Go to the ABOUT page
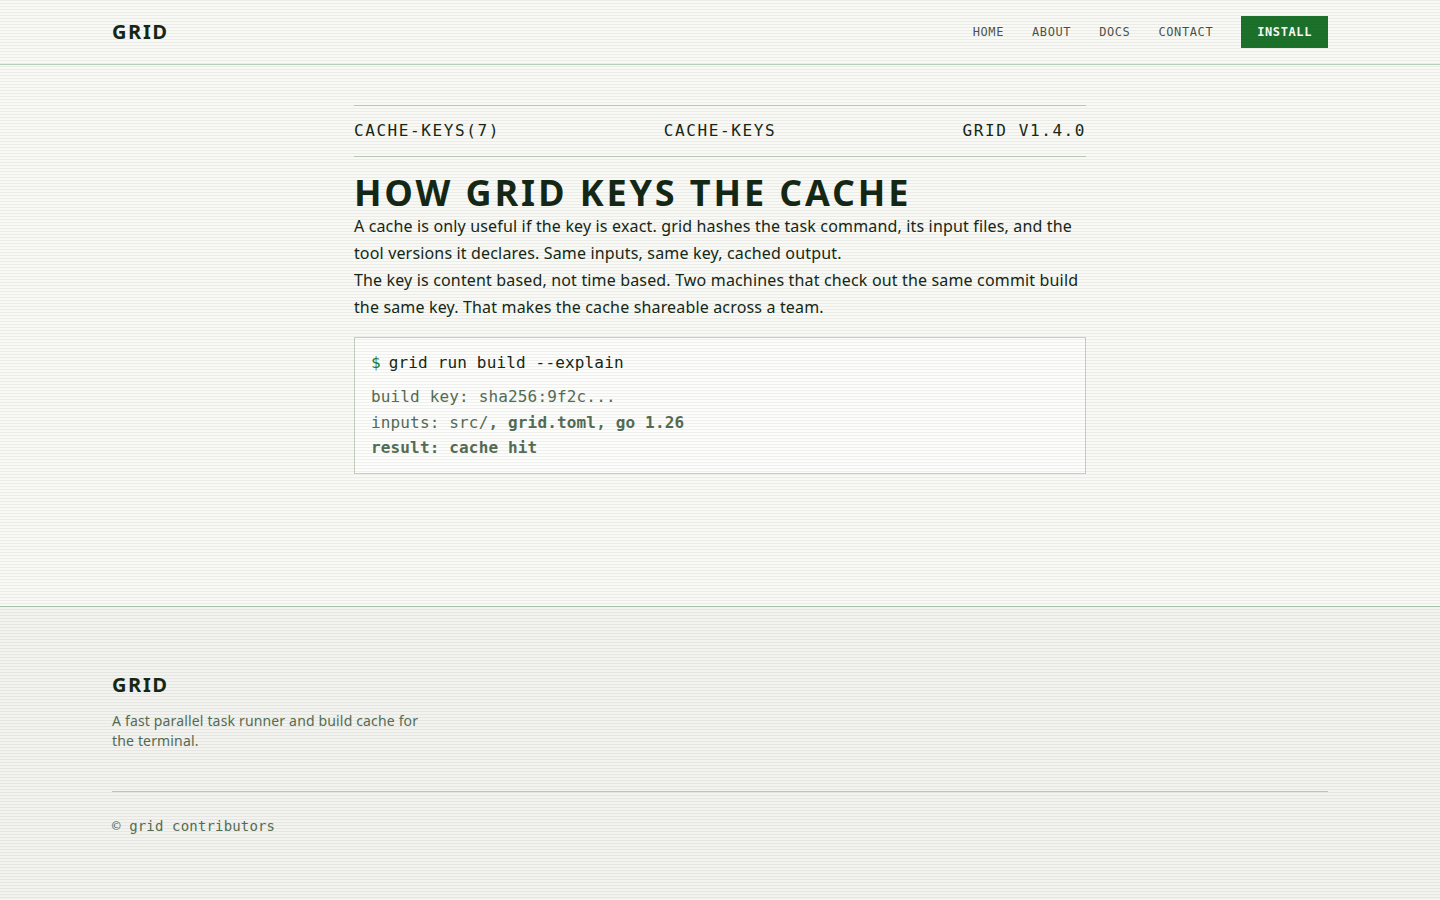The height and width of the screenshot is (900, 1440). pos(1051,32)
